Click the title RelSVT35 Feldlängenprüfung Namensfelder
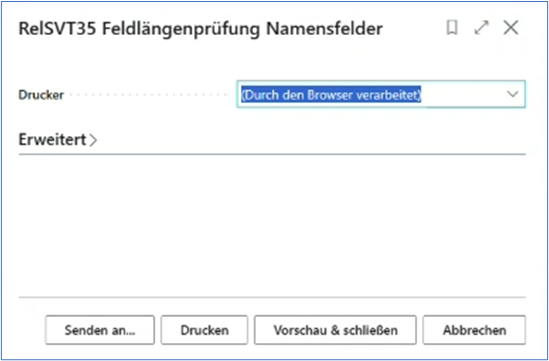This screenshot has width=549, height=361. pyautogui.click(x=200, y=29)
